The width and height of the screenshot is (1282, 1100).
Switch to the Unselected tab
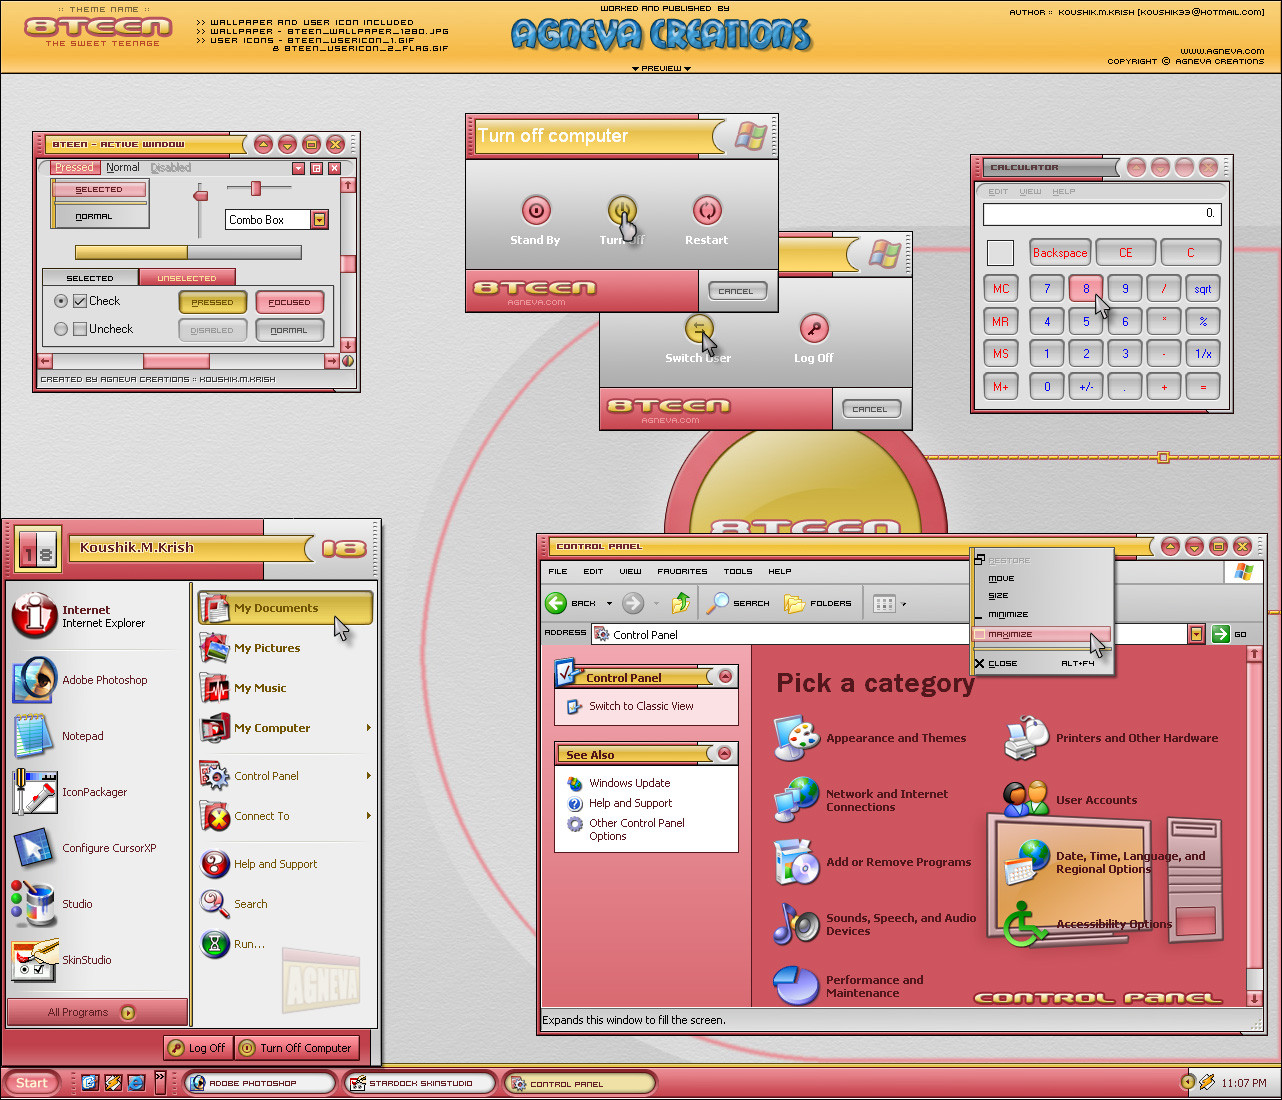(187, 278)
